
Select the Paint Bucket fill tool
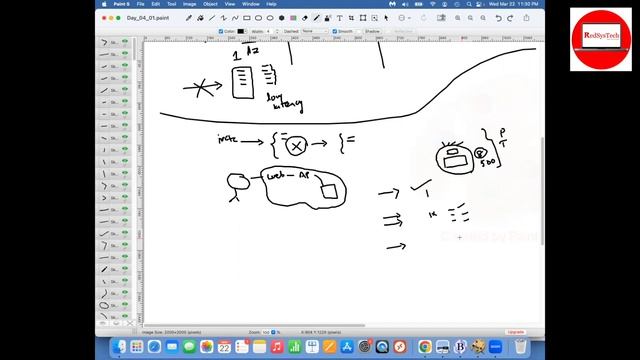pyautogui.click(x=200, y=18)
